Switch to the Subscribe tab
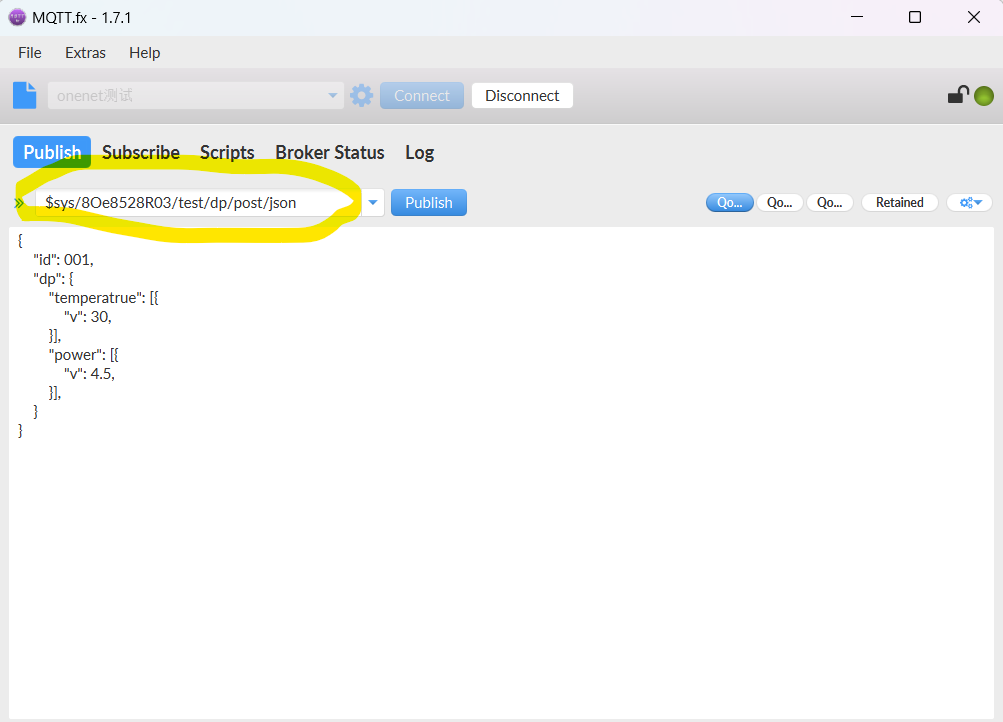This screenshot has width=1003, height=722. pos(141,152)
